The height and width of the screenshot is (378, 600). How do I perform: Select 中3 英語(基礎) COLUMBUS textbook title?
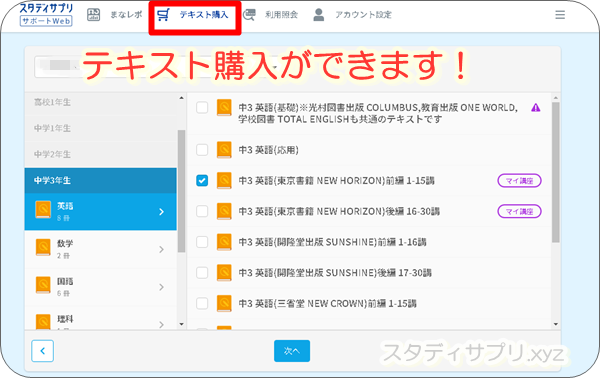(378, 113)
